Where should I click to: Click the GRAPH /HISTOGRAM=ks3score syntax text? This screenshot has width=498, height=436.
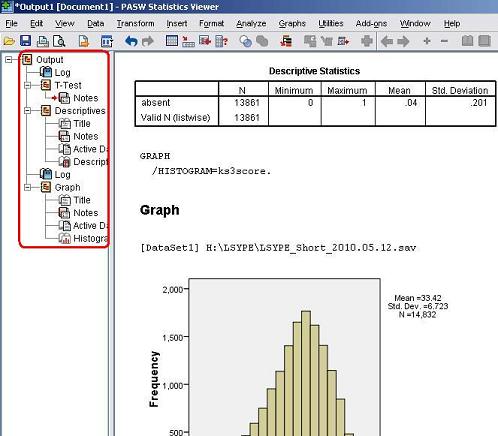[206, 164]
